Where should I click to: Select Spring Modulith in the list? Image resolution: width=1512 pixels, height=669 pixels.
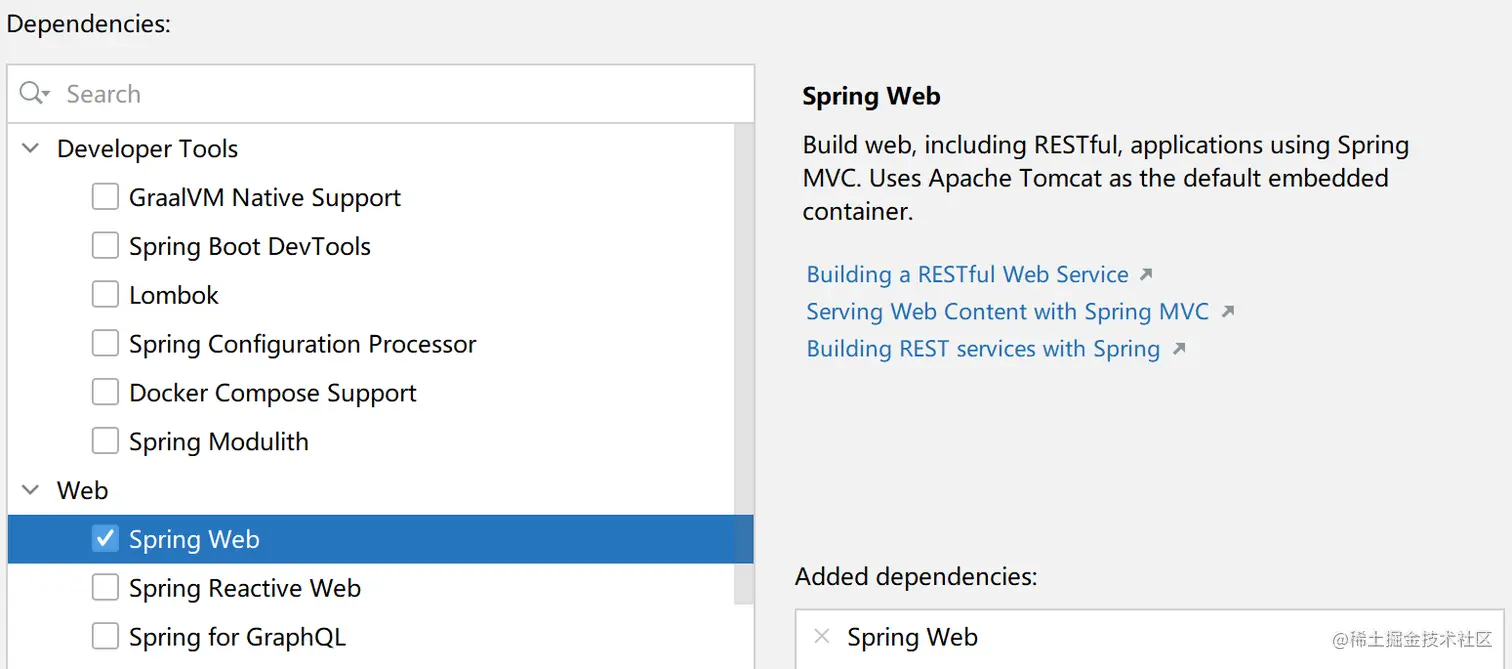[x=218, y=442]
